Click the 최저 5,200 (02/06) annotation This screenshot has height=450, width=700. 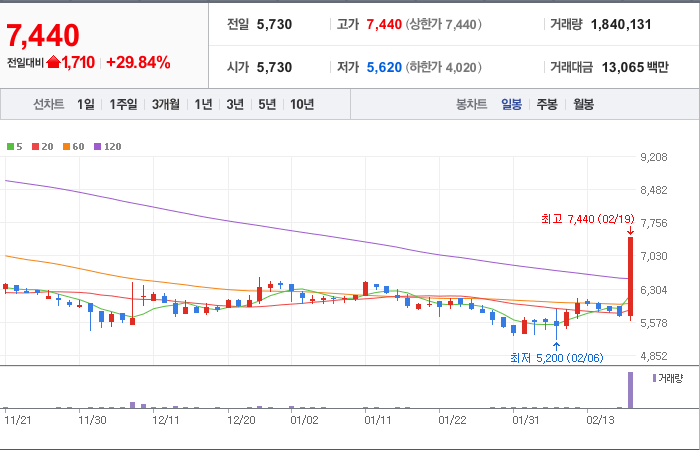(557, 358)
